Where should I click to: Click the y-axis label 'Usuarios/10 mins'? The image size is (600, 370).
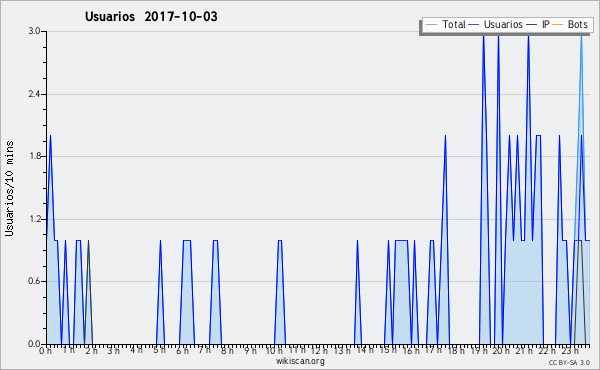click(9, 189)
